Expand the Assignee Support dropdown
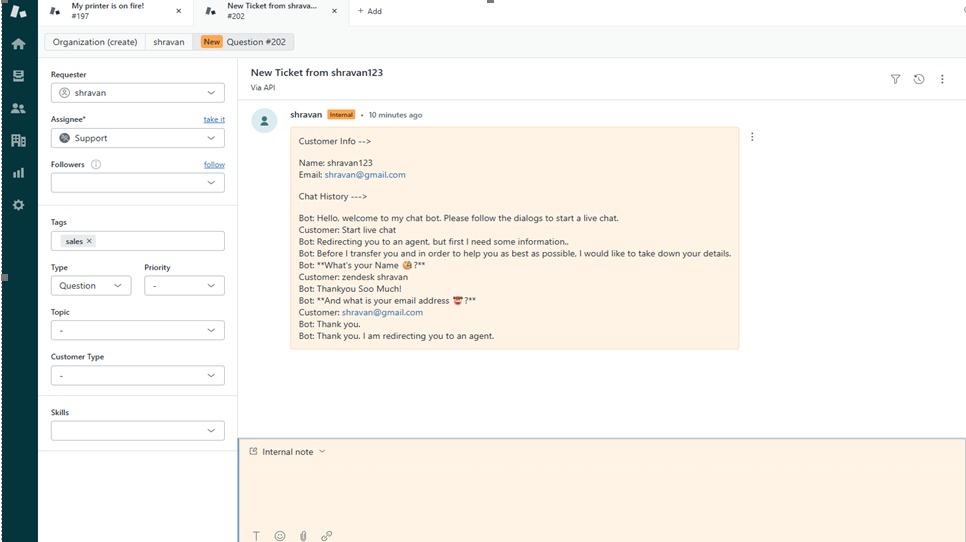Viewport: 966px width, 542px height. [137, 138]
